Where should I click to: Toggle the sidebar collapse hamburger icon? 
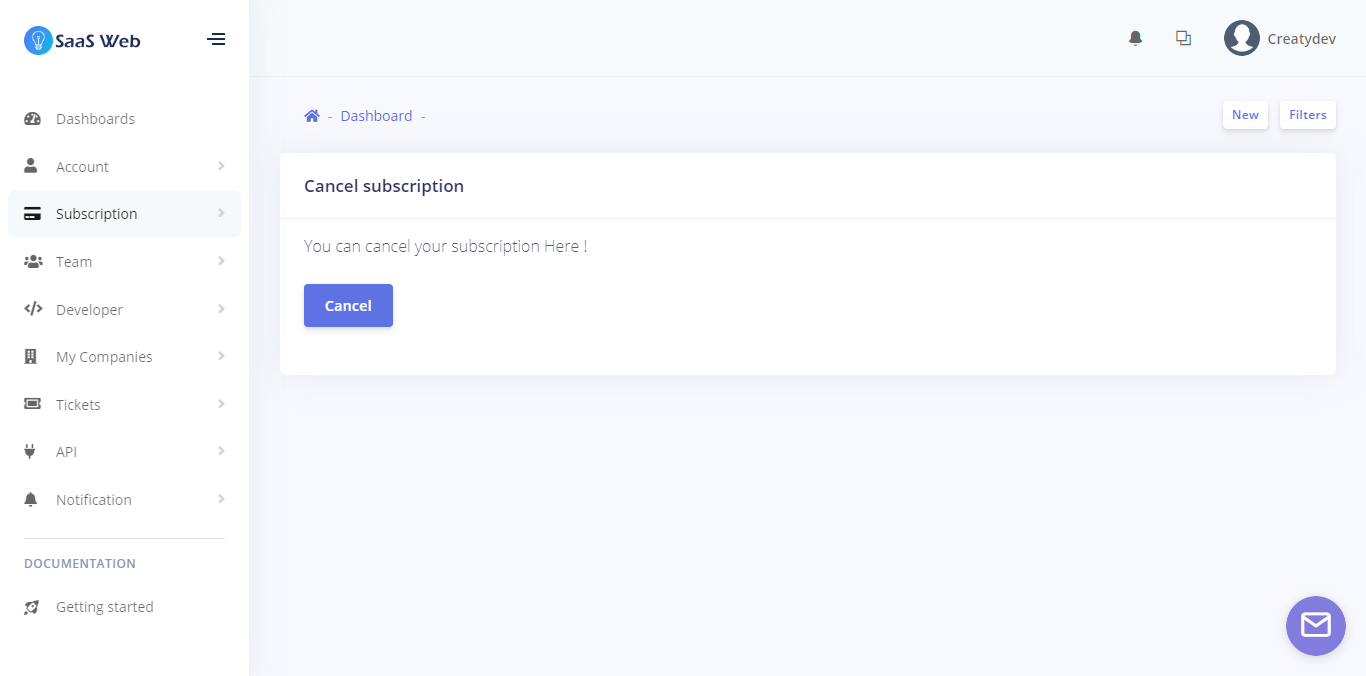(216, 40)
